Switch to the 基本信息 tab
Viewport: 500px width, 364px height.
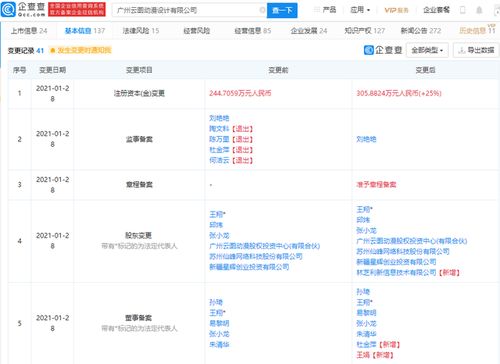tap(85, 31)
